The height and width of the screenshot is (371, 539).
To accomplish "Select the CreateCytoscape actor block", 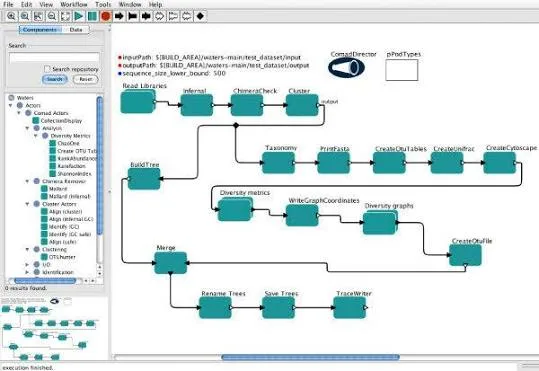I will pos(499,163).
